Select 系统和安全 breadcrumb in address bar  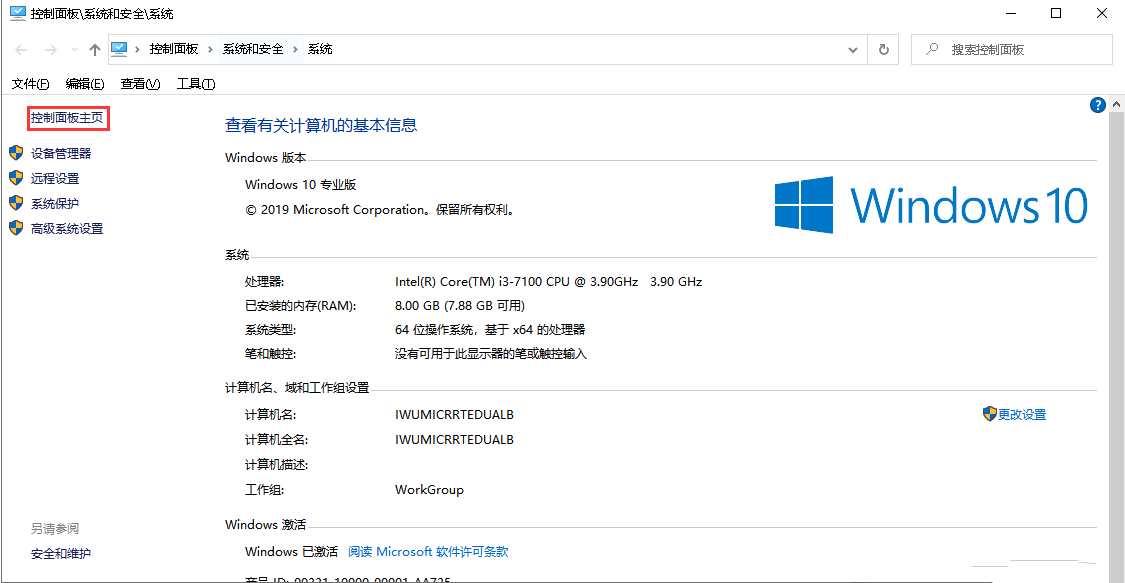pyautogui.click(x=253, y=49)
